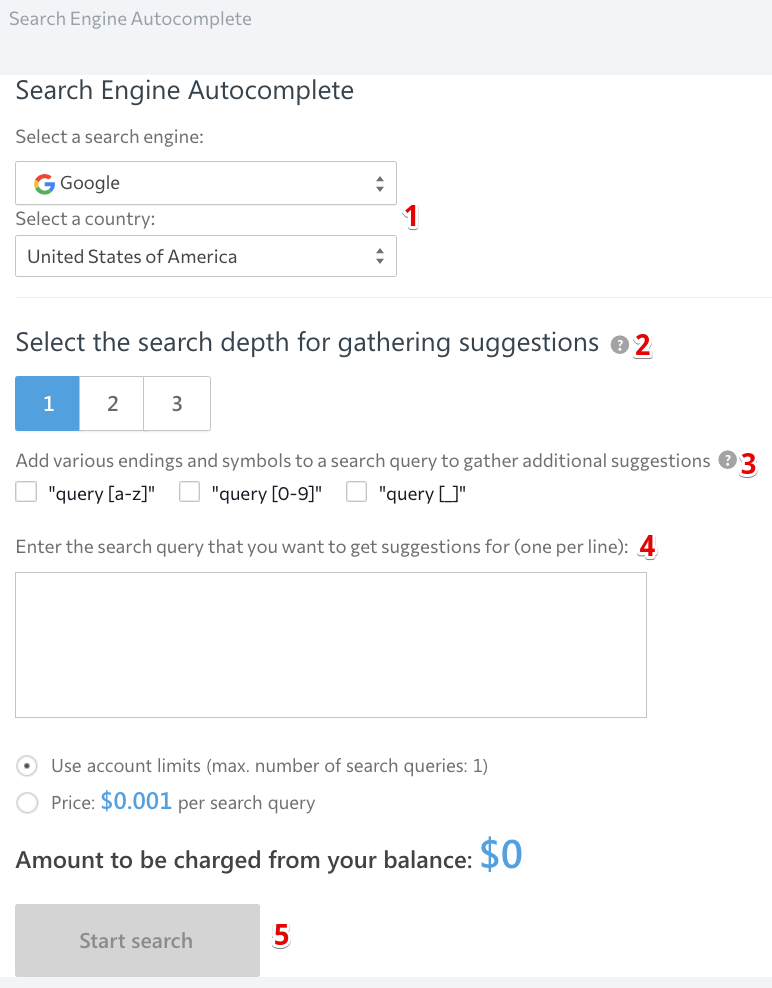Select search depth 3
Image resolution: width=772 pixels, height=988 pixels.
[x=177, y=403]
